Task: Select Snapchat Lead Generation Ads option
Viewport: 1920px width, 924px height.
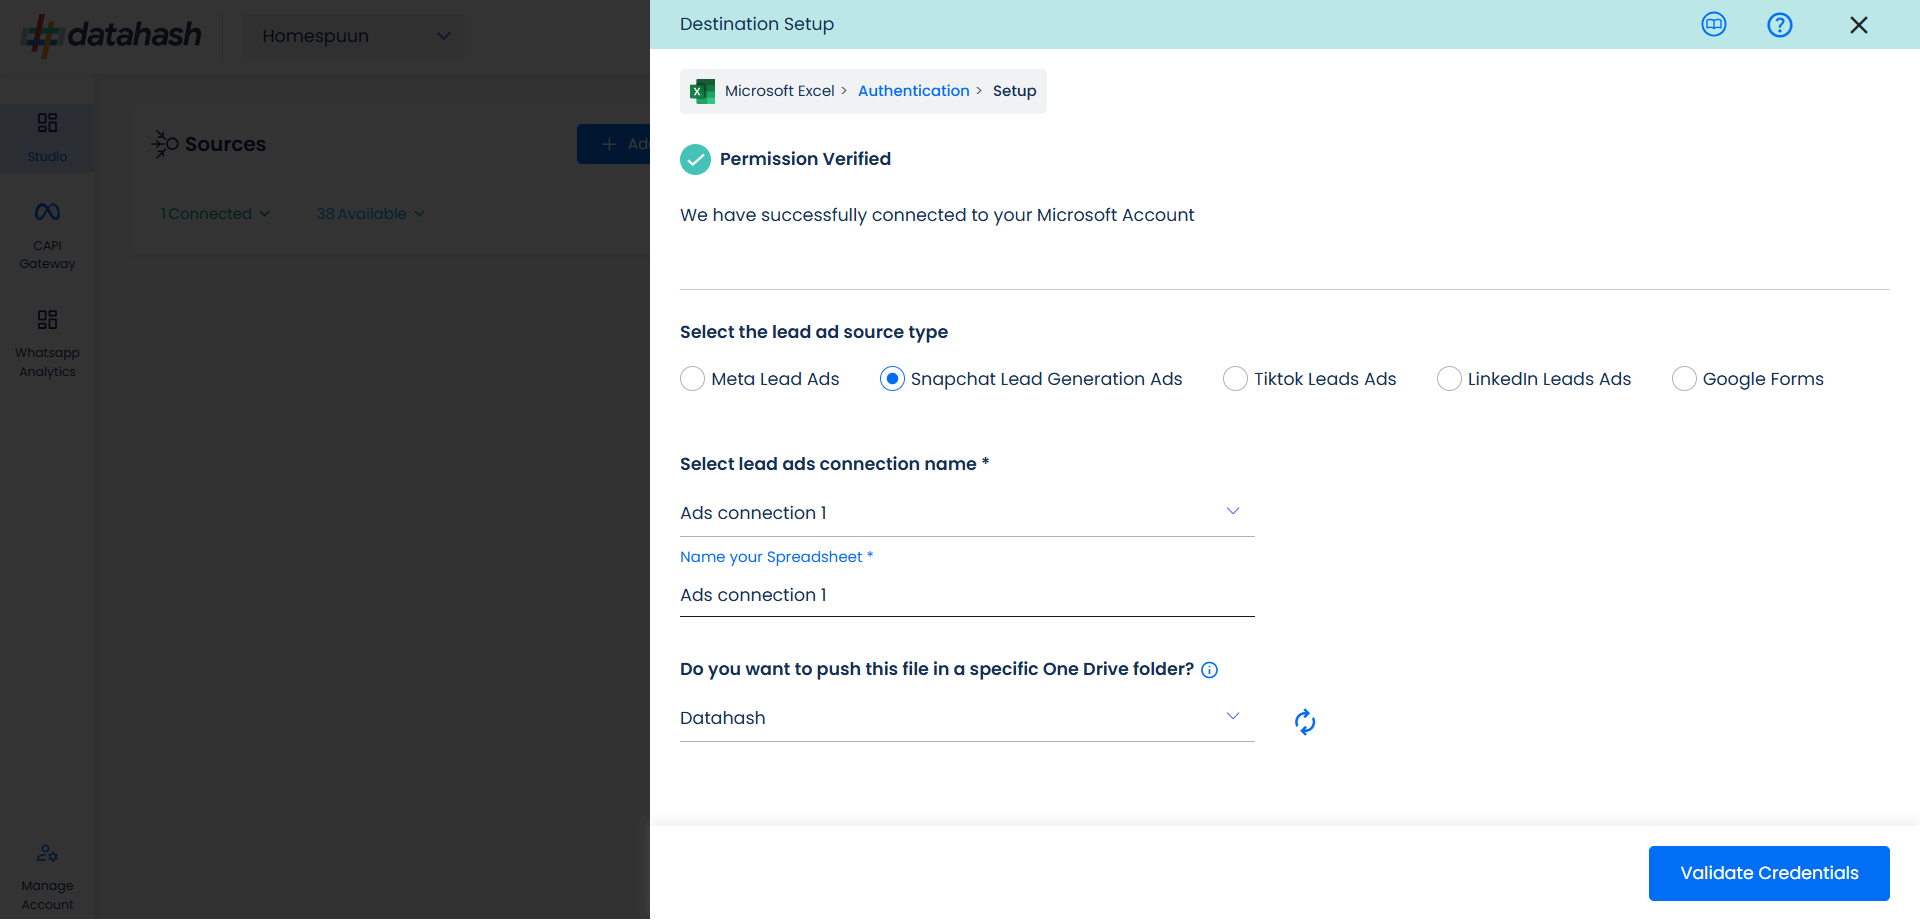Action: point(892,379)
